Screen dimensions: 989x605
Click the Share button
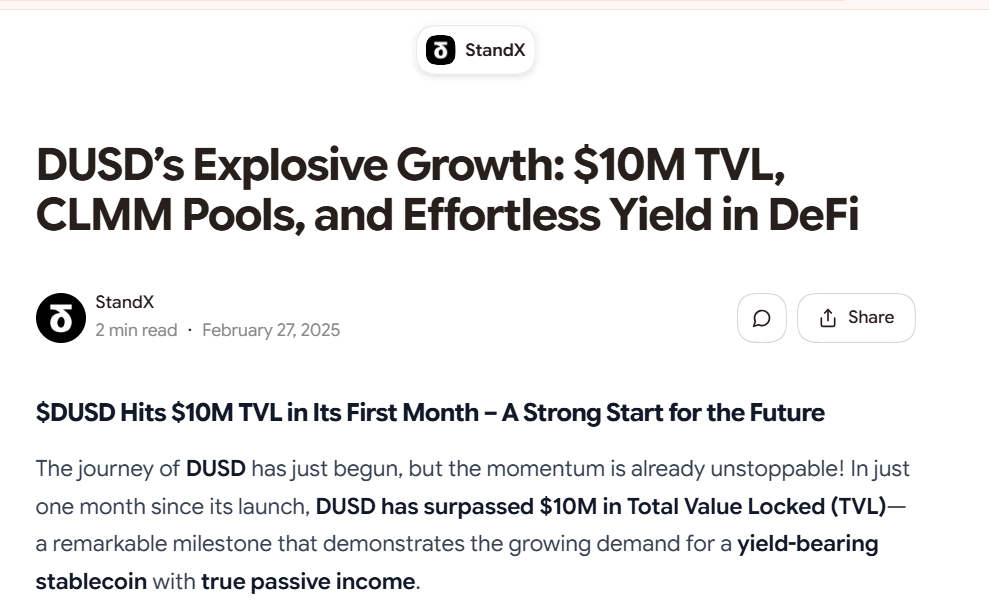[x=857, y=318]
